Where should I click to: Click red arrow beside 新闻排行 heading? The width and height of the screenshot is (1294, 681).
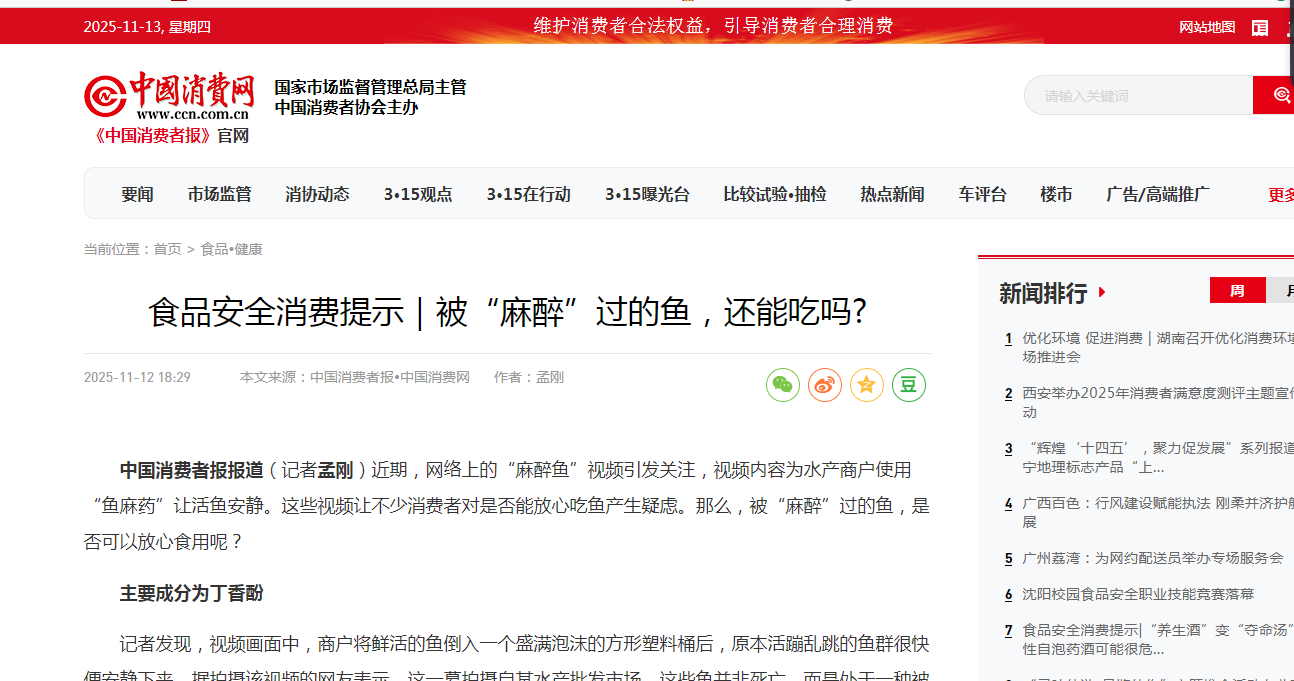[1102, 293]
